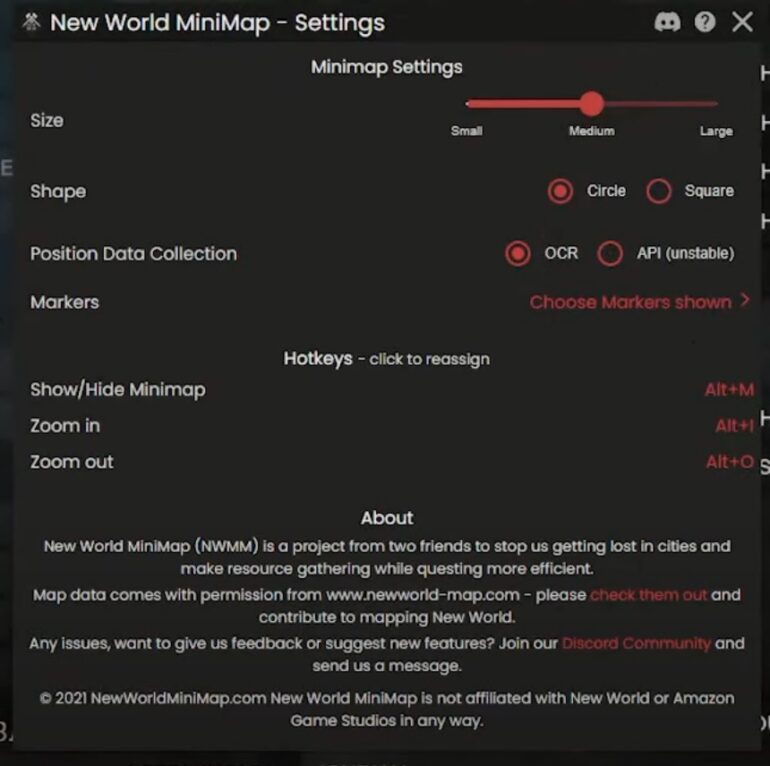Open the Discord Community link
The image size is (770, 766).
pos(636,643)
